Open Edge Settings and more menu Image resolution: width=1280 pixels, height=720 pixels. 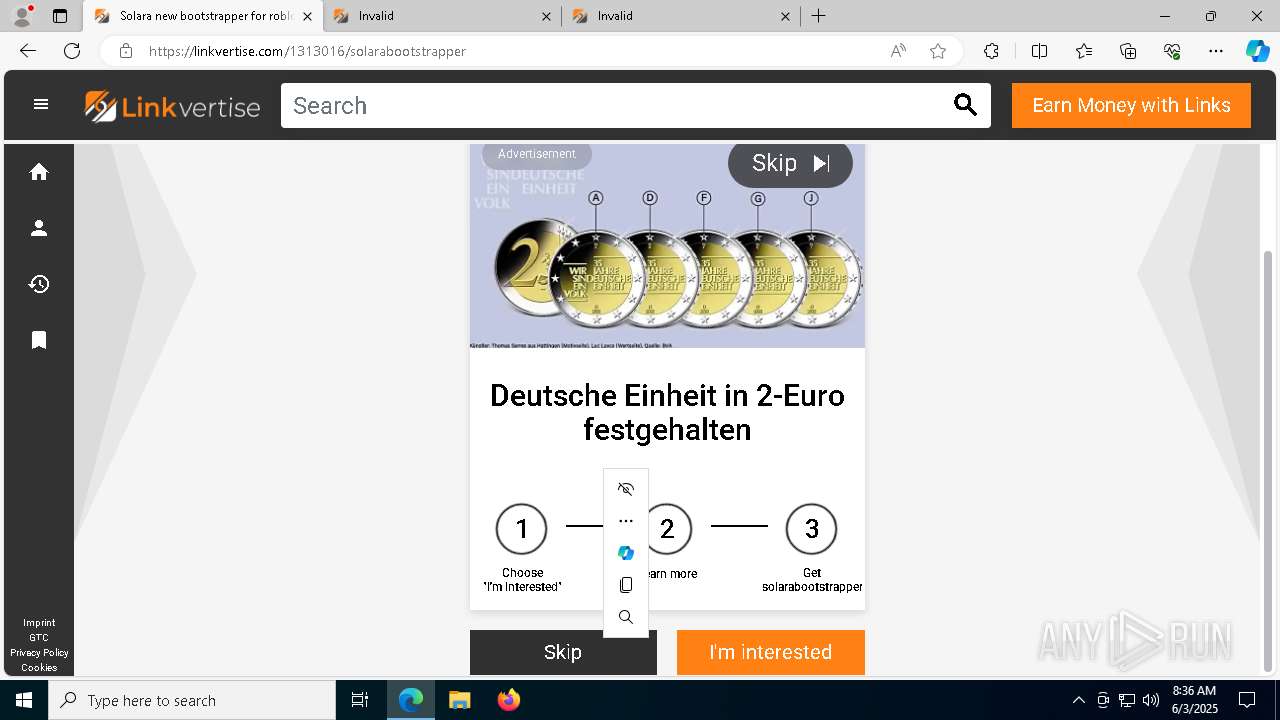(x=1216, y=51)
